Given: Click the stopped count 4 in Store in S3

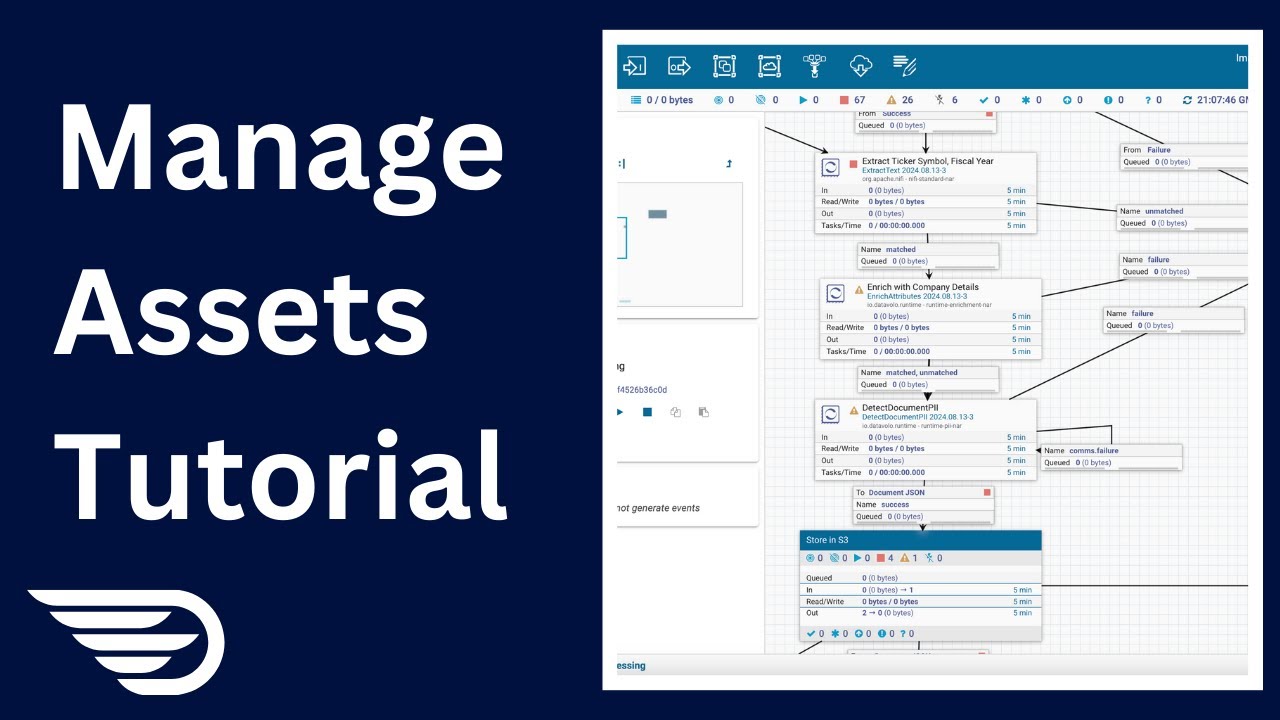Looking at the screenshot, I should tap(885, 558).
